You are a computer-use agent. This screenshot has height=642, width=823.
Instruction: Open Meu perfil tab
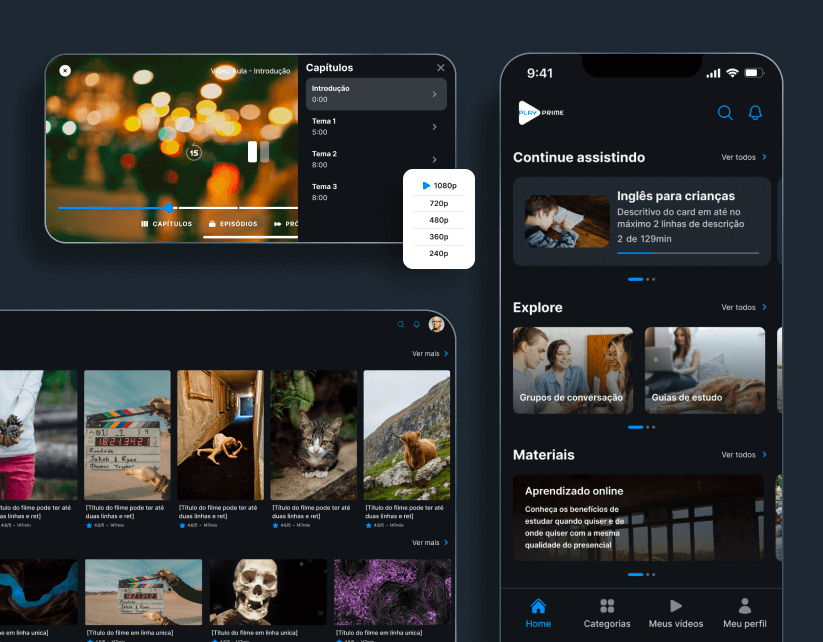tap(745, 613)
